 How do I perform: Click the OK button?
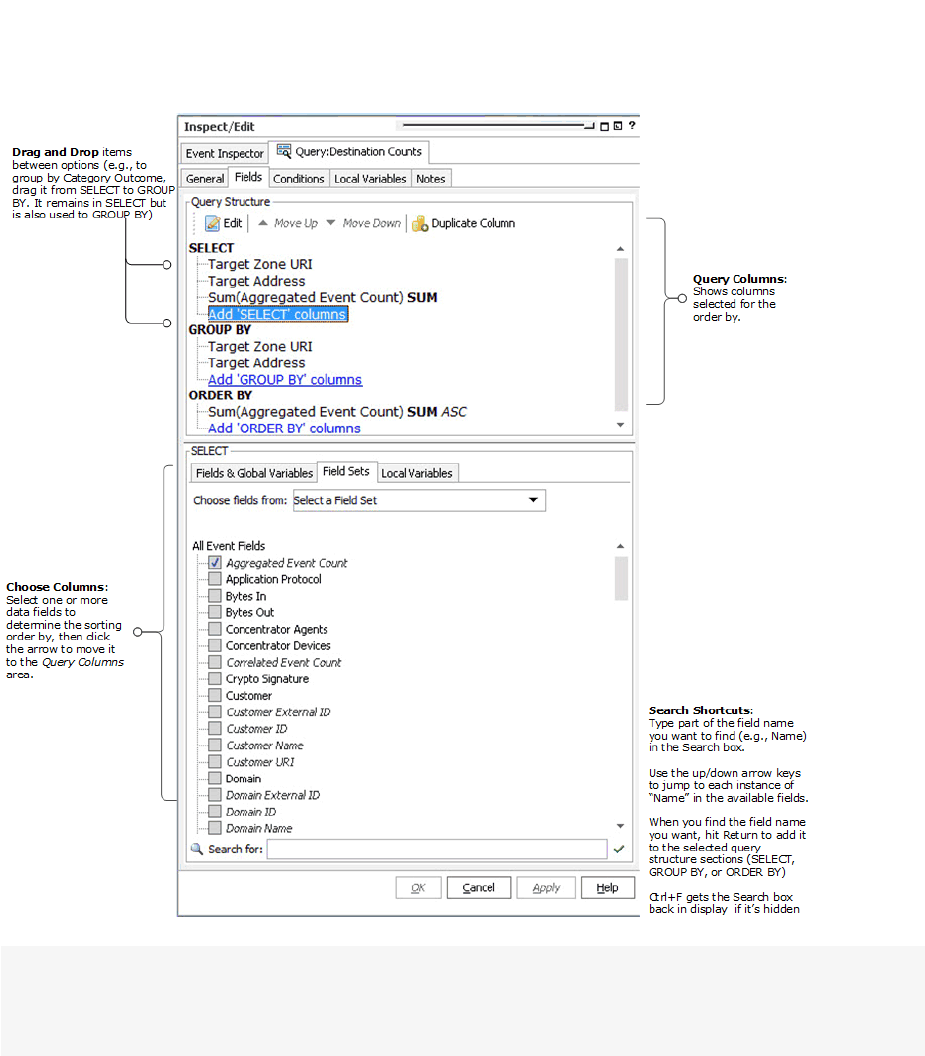coord(418,888)
